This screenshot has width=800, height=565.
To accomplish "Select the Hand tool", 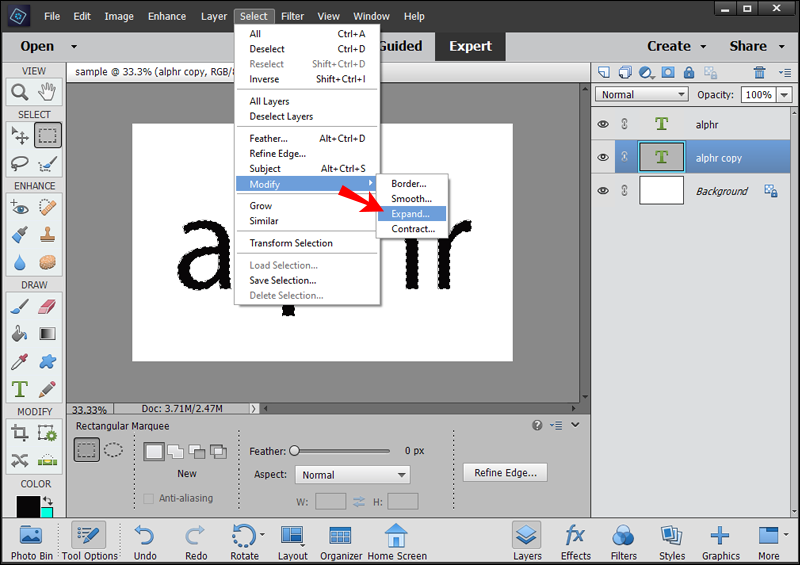I will coord(47,92).
